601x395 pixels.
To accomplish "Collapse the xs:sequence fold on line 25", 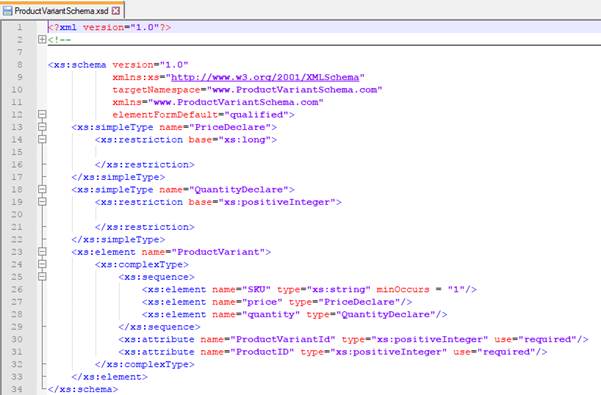I will click(42, 277).
